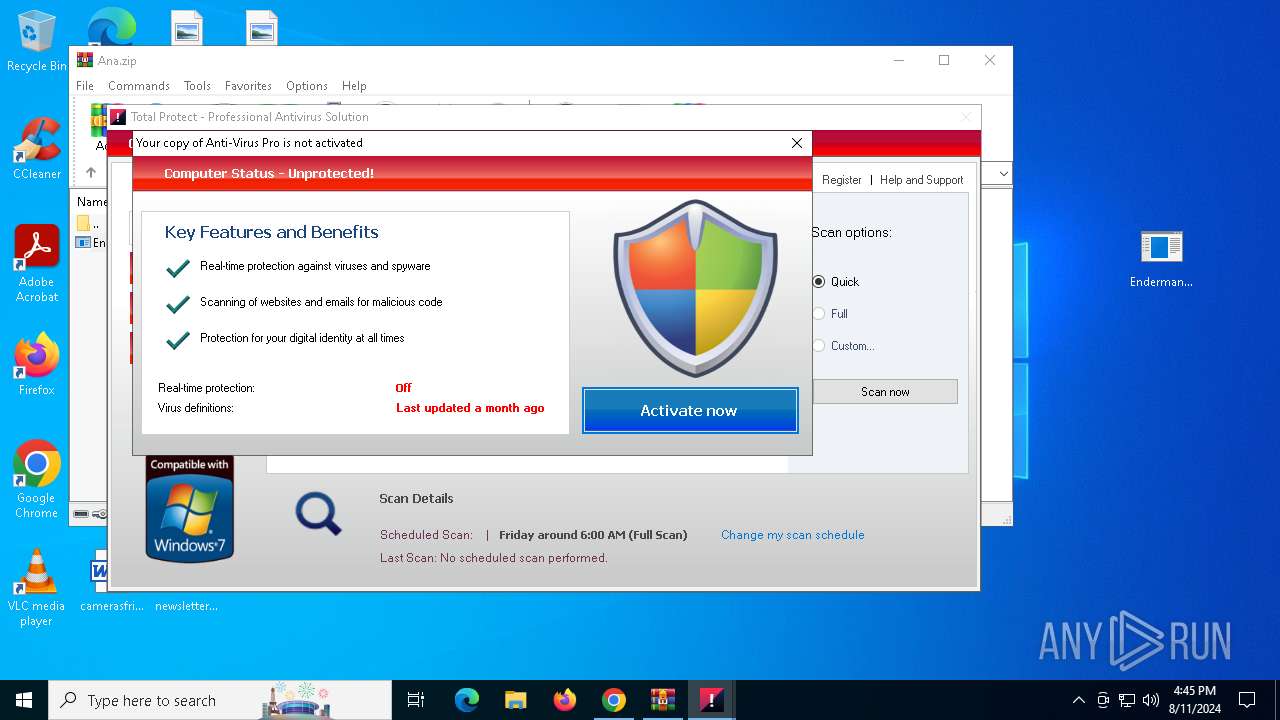The width and height of the screenshot is (1280, 720).
Task: Click the volume speaker tray icon
Action: 1151,700
